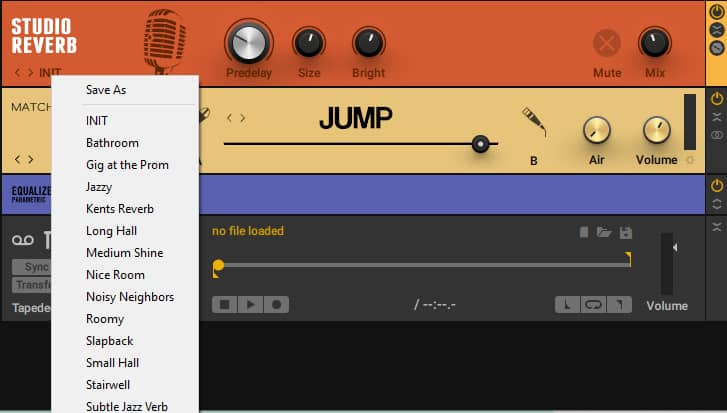Expand the Equalizer module panel
Image resolution: width=727 pixels, height=413 pixels.
coord(716,204)
